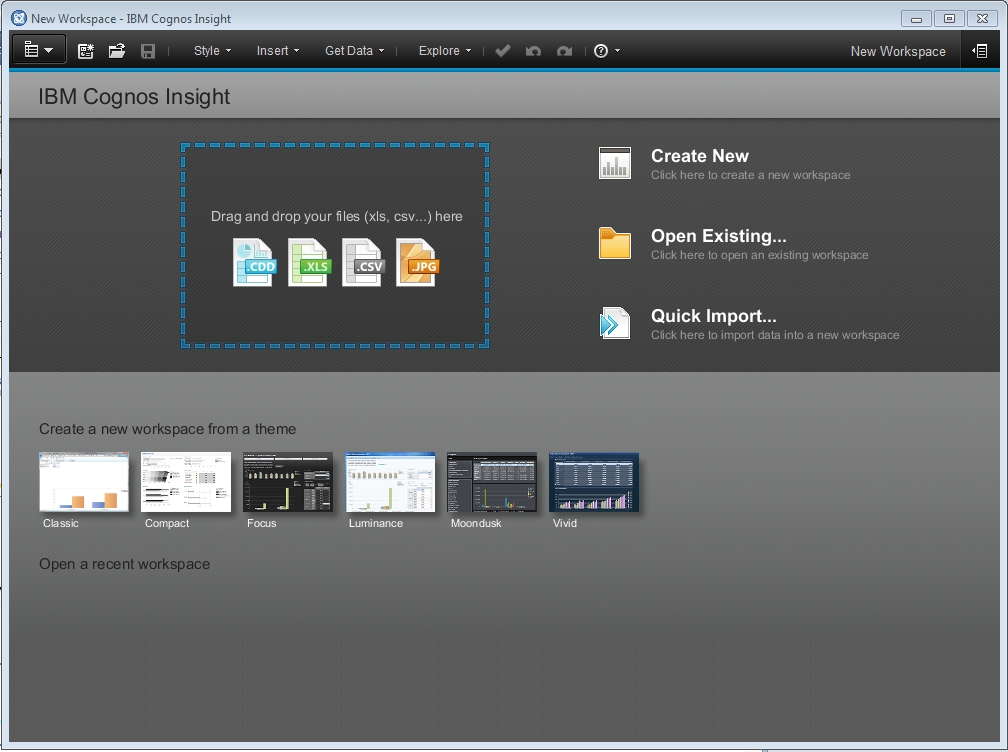
Task: Click the .JPG file type icon
Action: point(417,262)
